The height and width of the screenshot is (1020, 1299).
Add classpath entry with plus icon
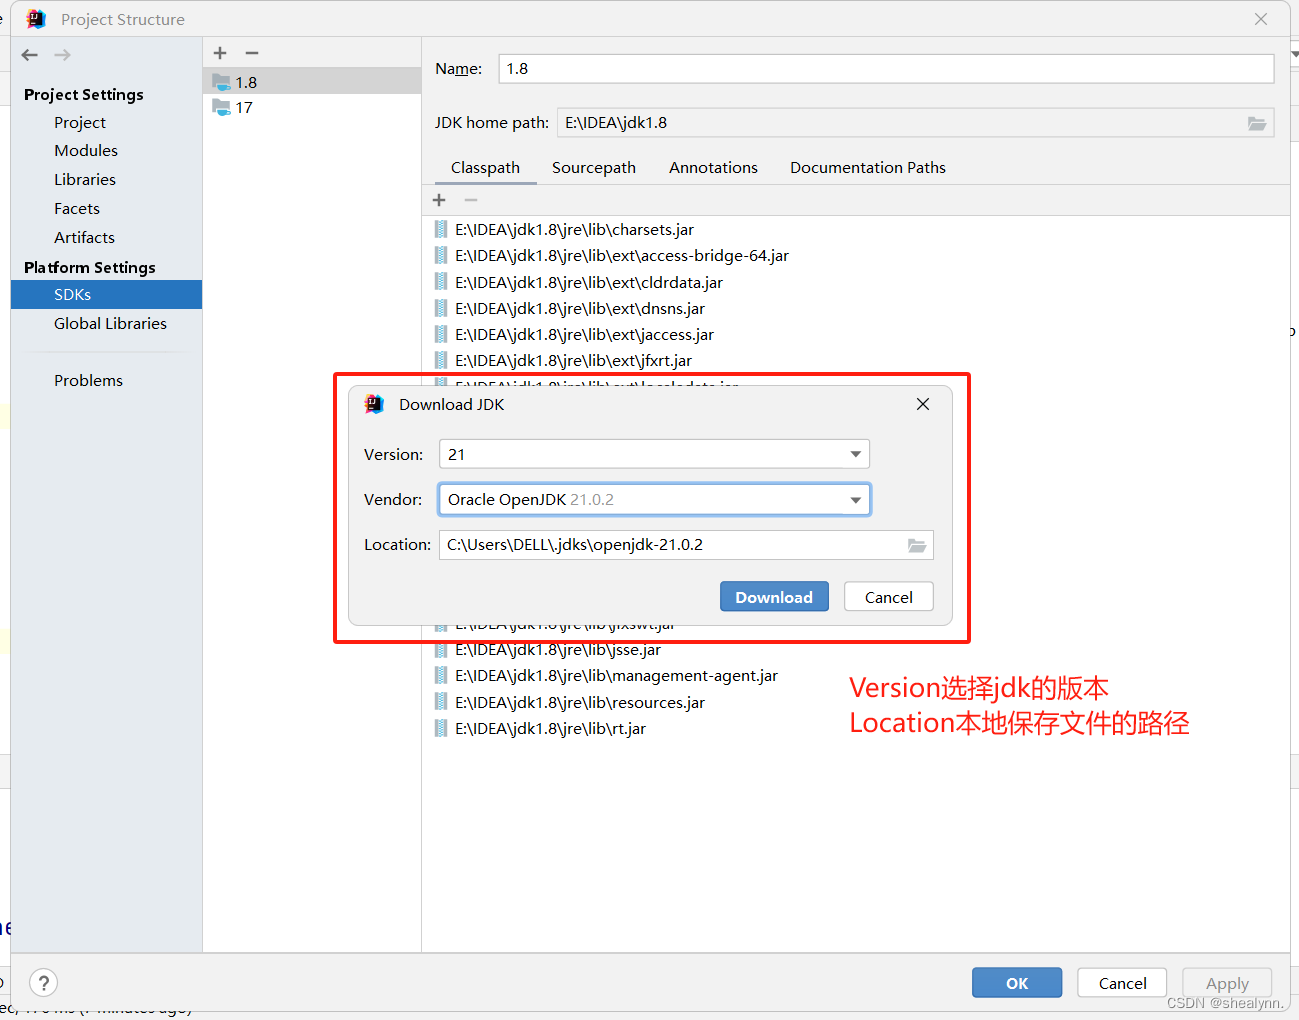439,200
